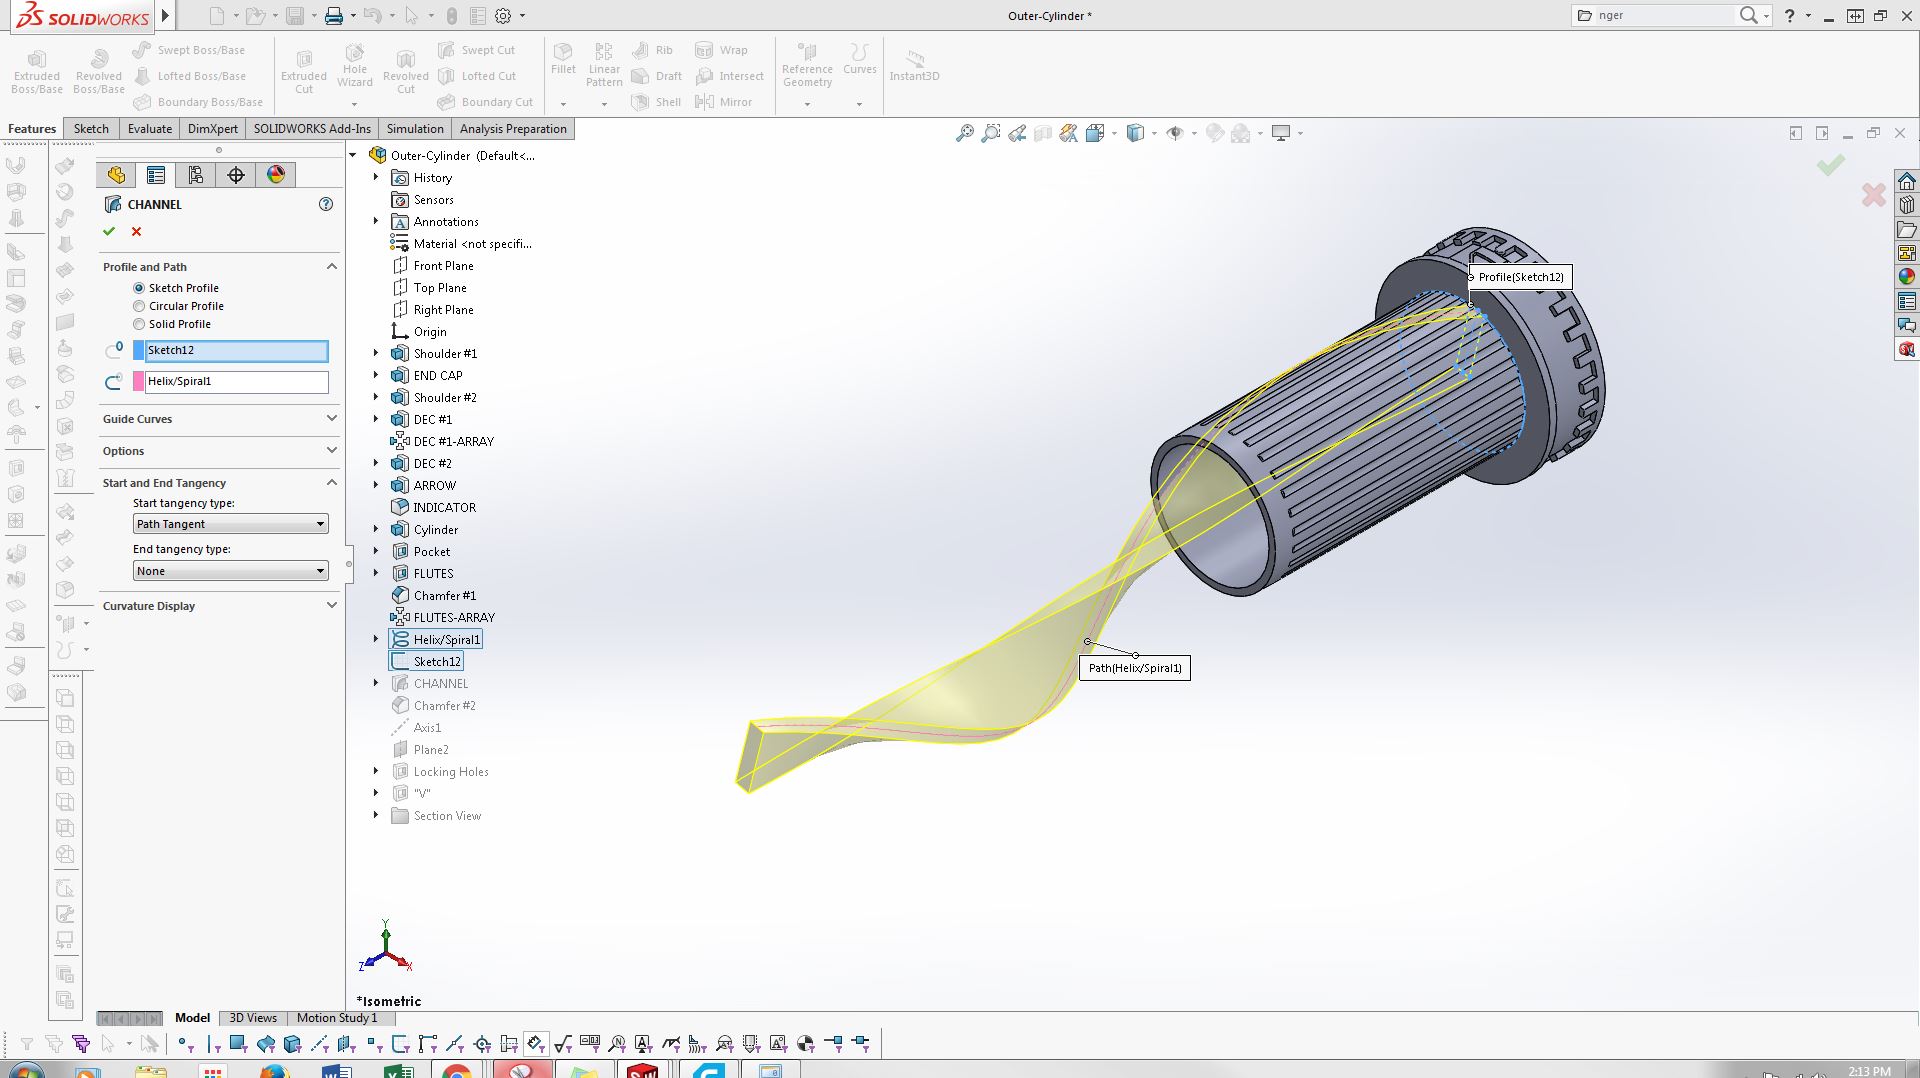Open the PropertyManager tab icon
1920x1078 pixels.
click(156, 175)
